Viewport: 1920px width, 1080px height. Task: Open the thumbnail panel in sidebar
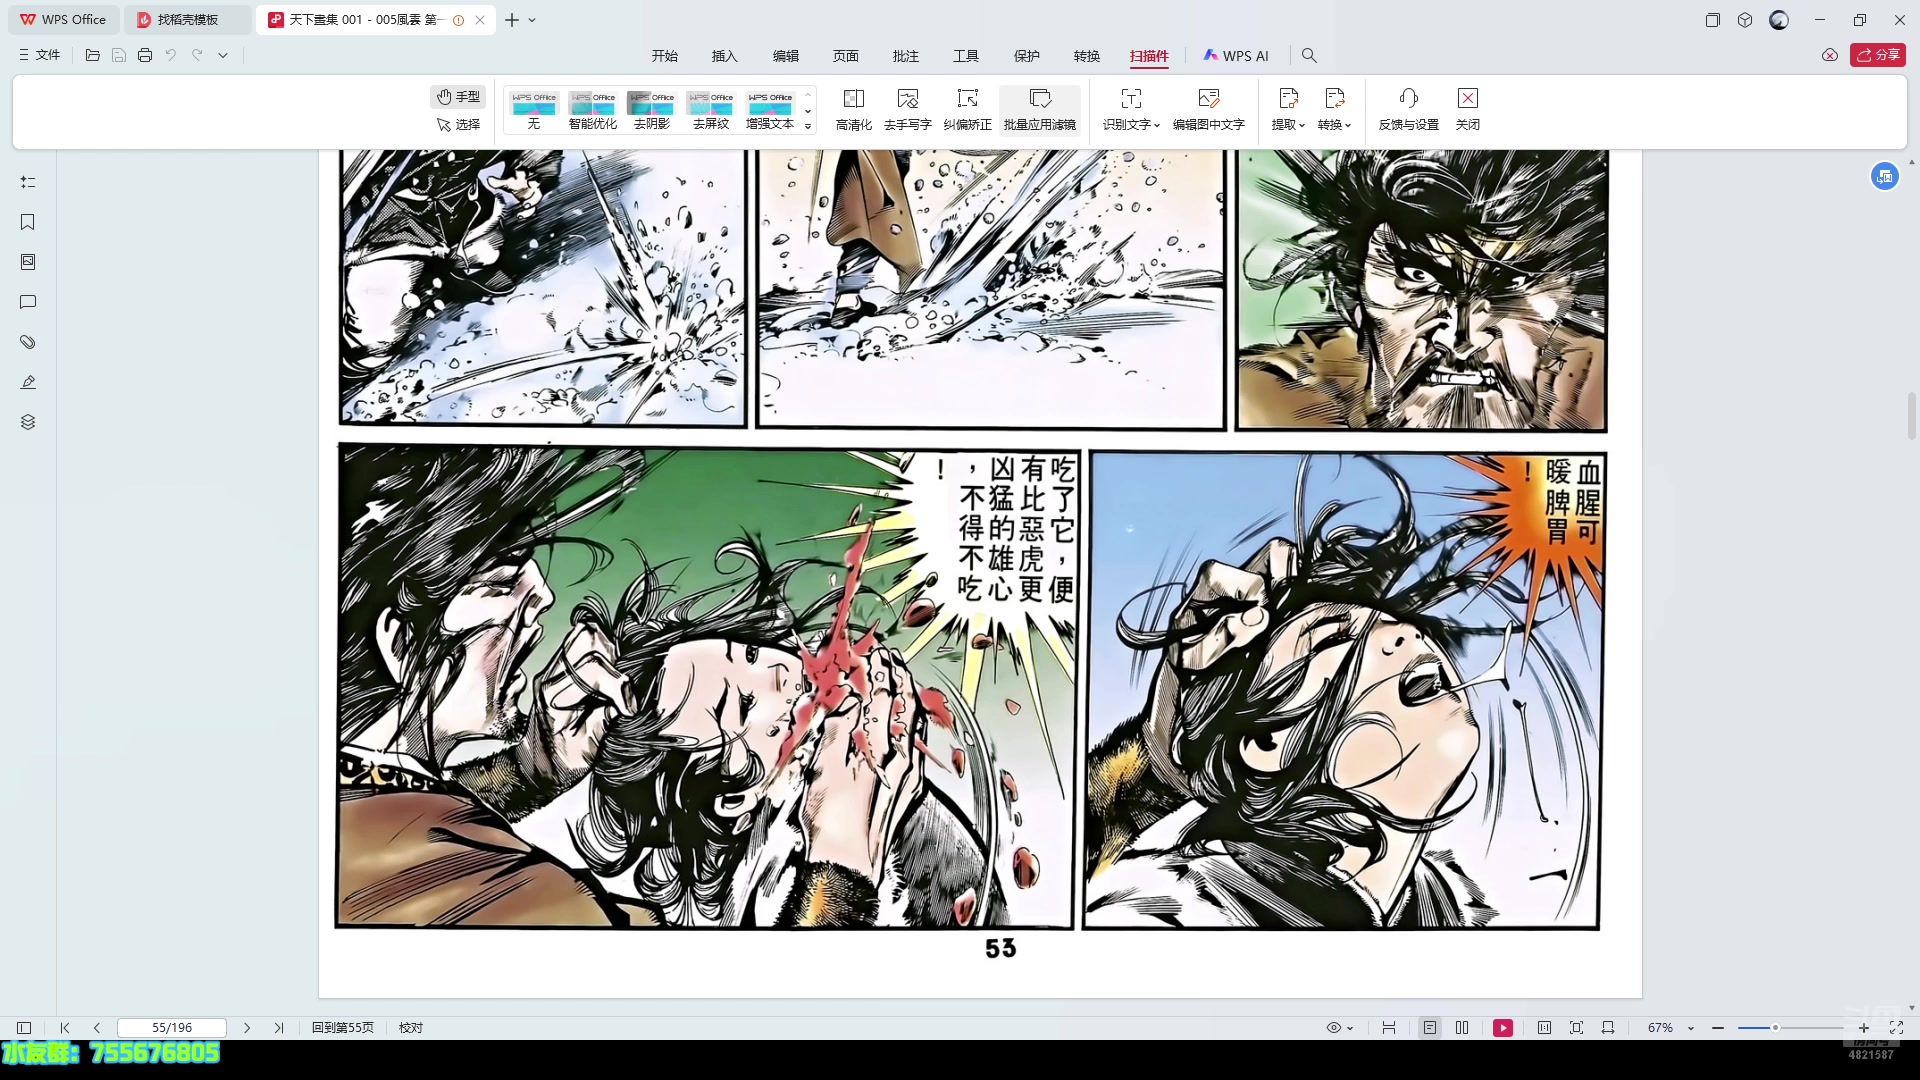pyautogui.click(x=28, y=262)
